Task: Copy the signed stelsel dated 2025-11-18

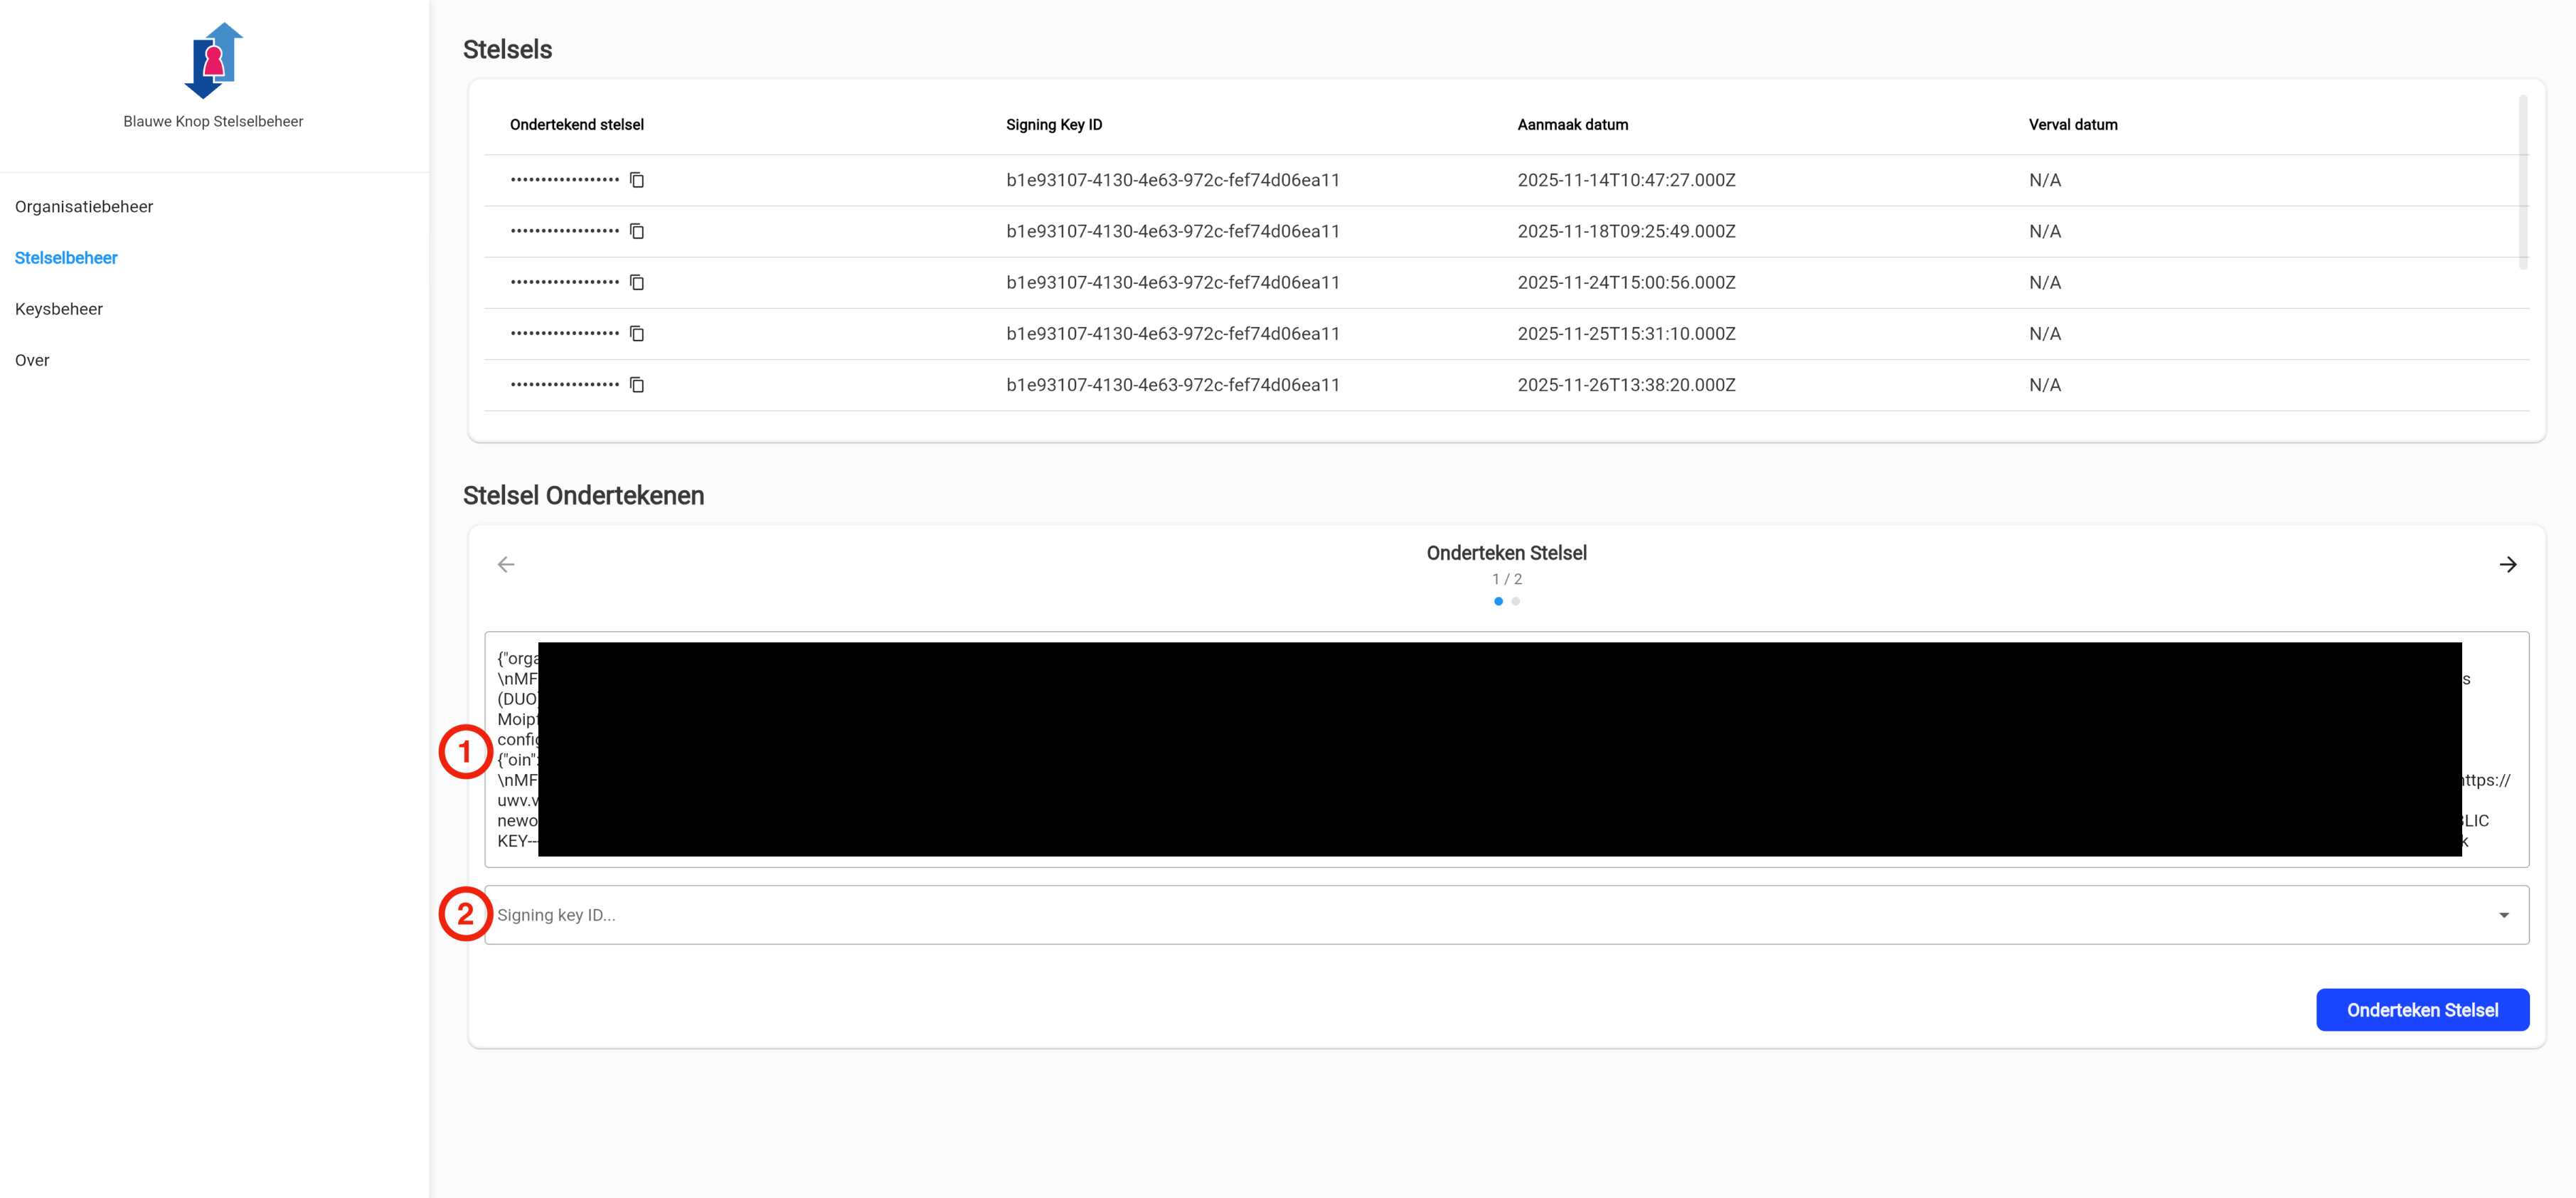Action: (637, 231)
